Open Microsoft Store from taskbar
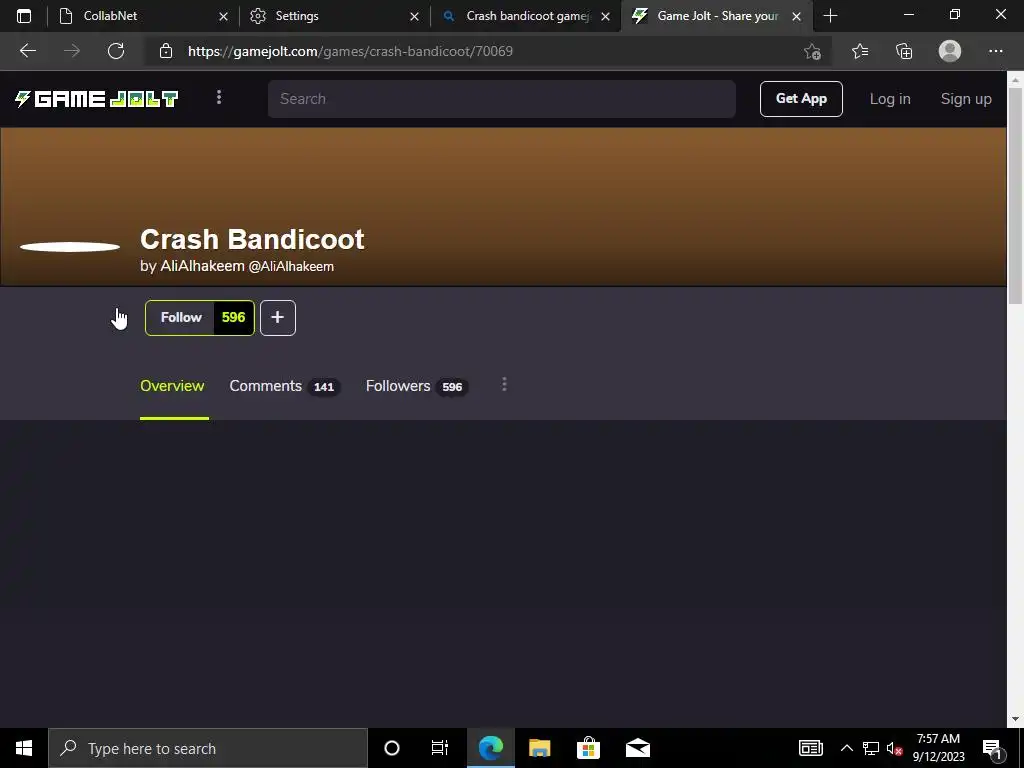This screenshot has height=768, width=1024. click(x=588, y=748)
